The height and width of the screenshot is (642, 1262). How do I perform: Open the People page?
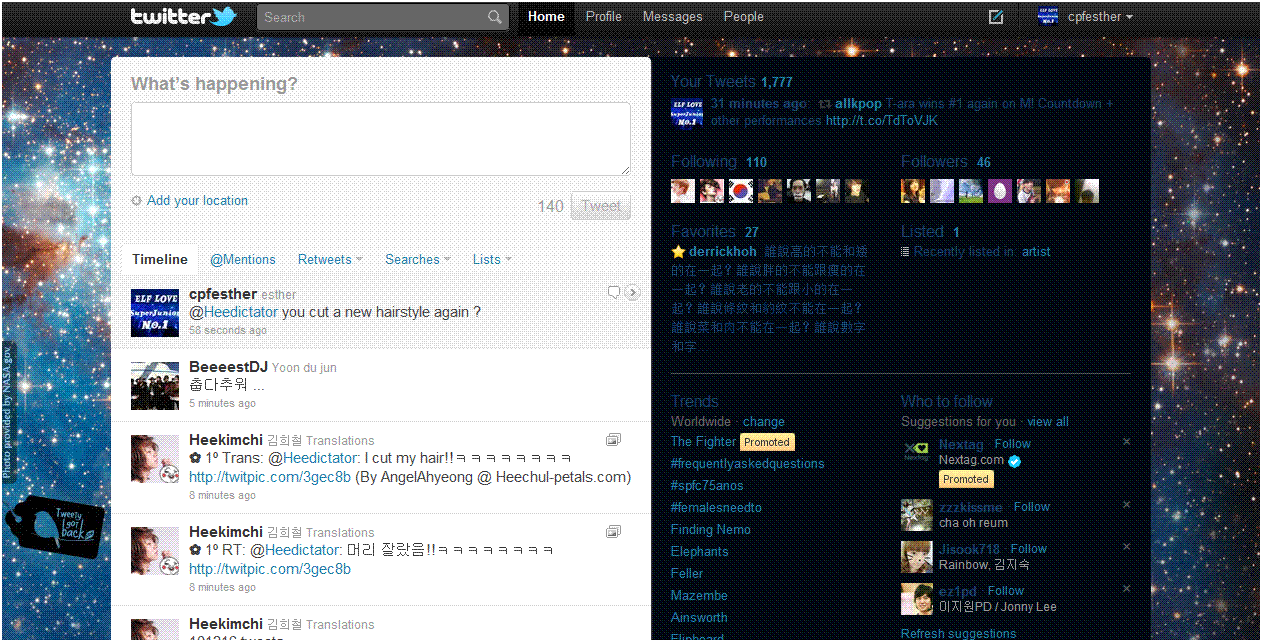pos(743,17)
